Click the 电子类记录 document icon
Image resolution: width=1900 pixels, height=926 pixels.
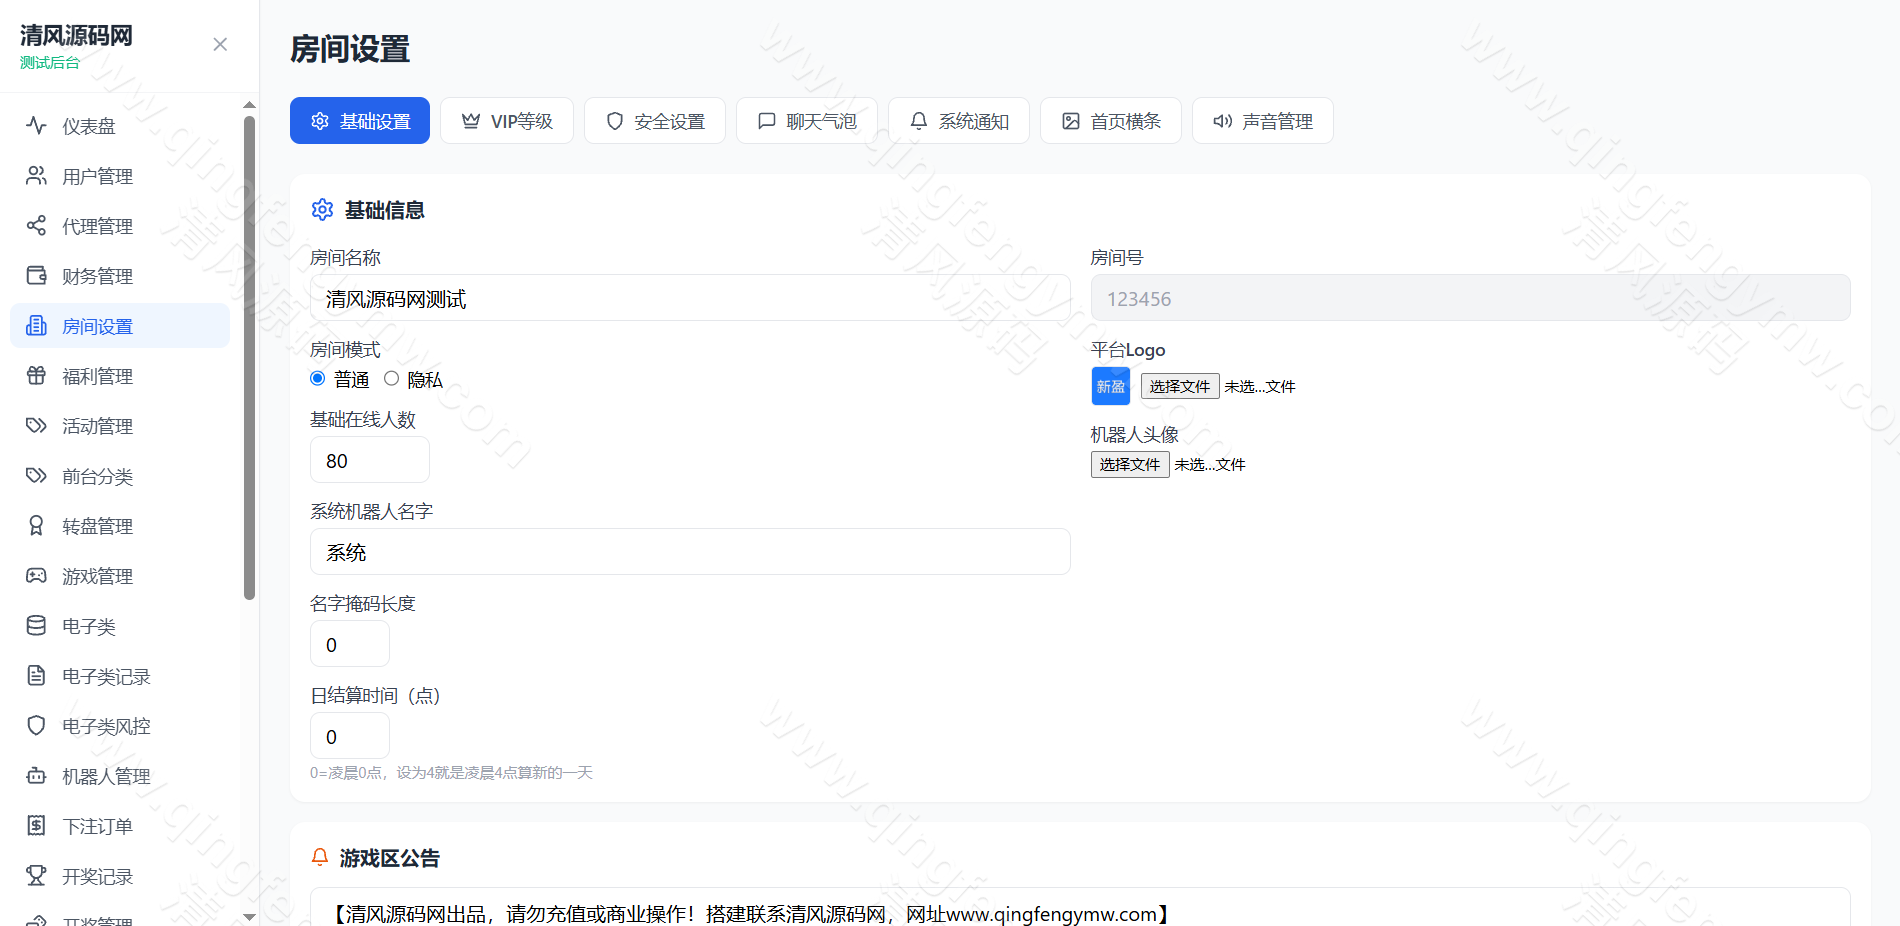coord(36,676)
